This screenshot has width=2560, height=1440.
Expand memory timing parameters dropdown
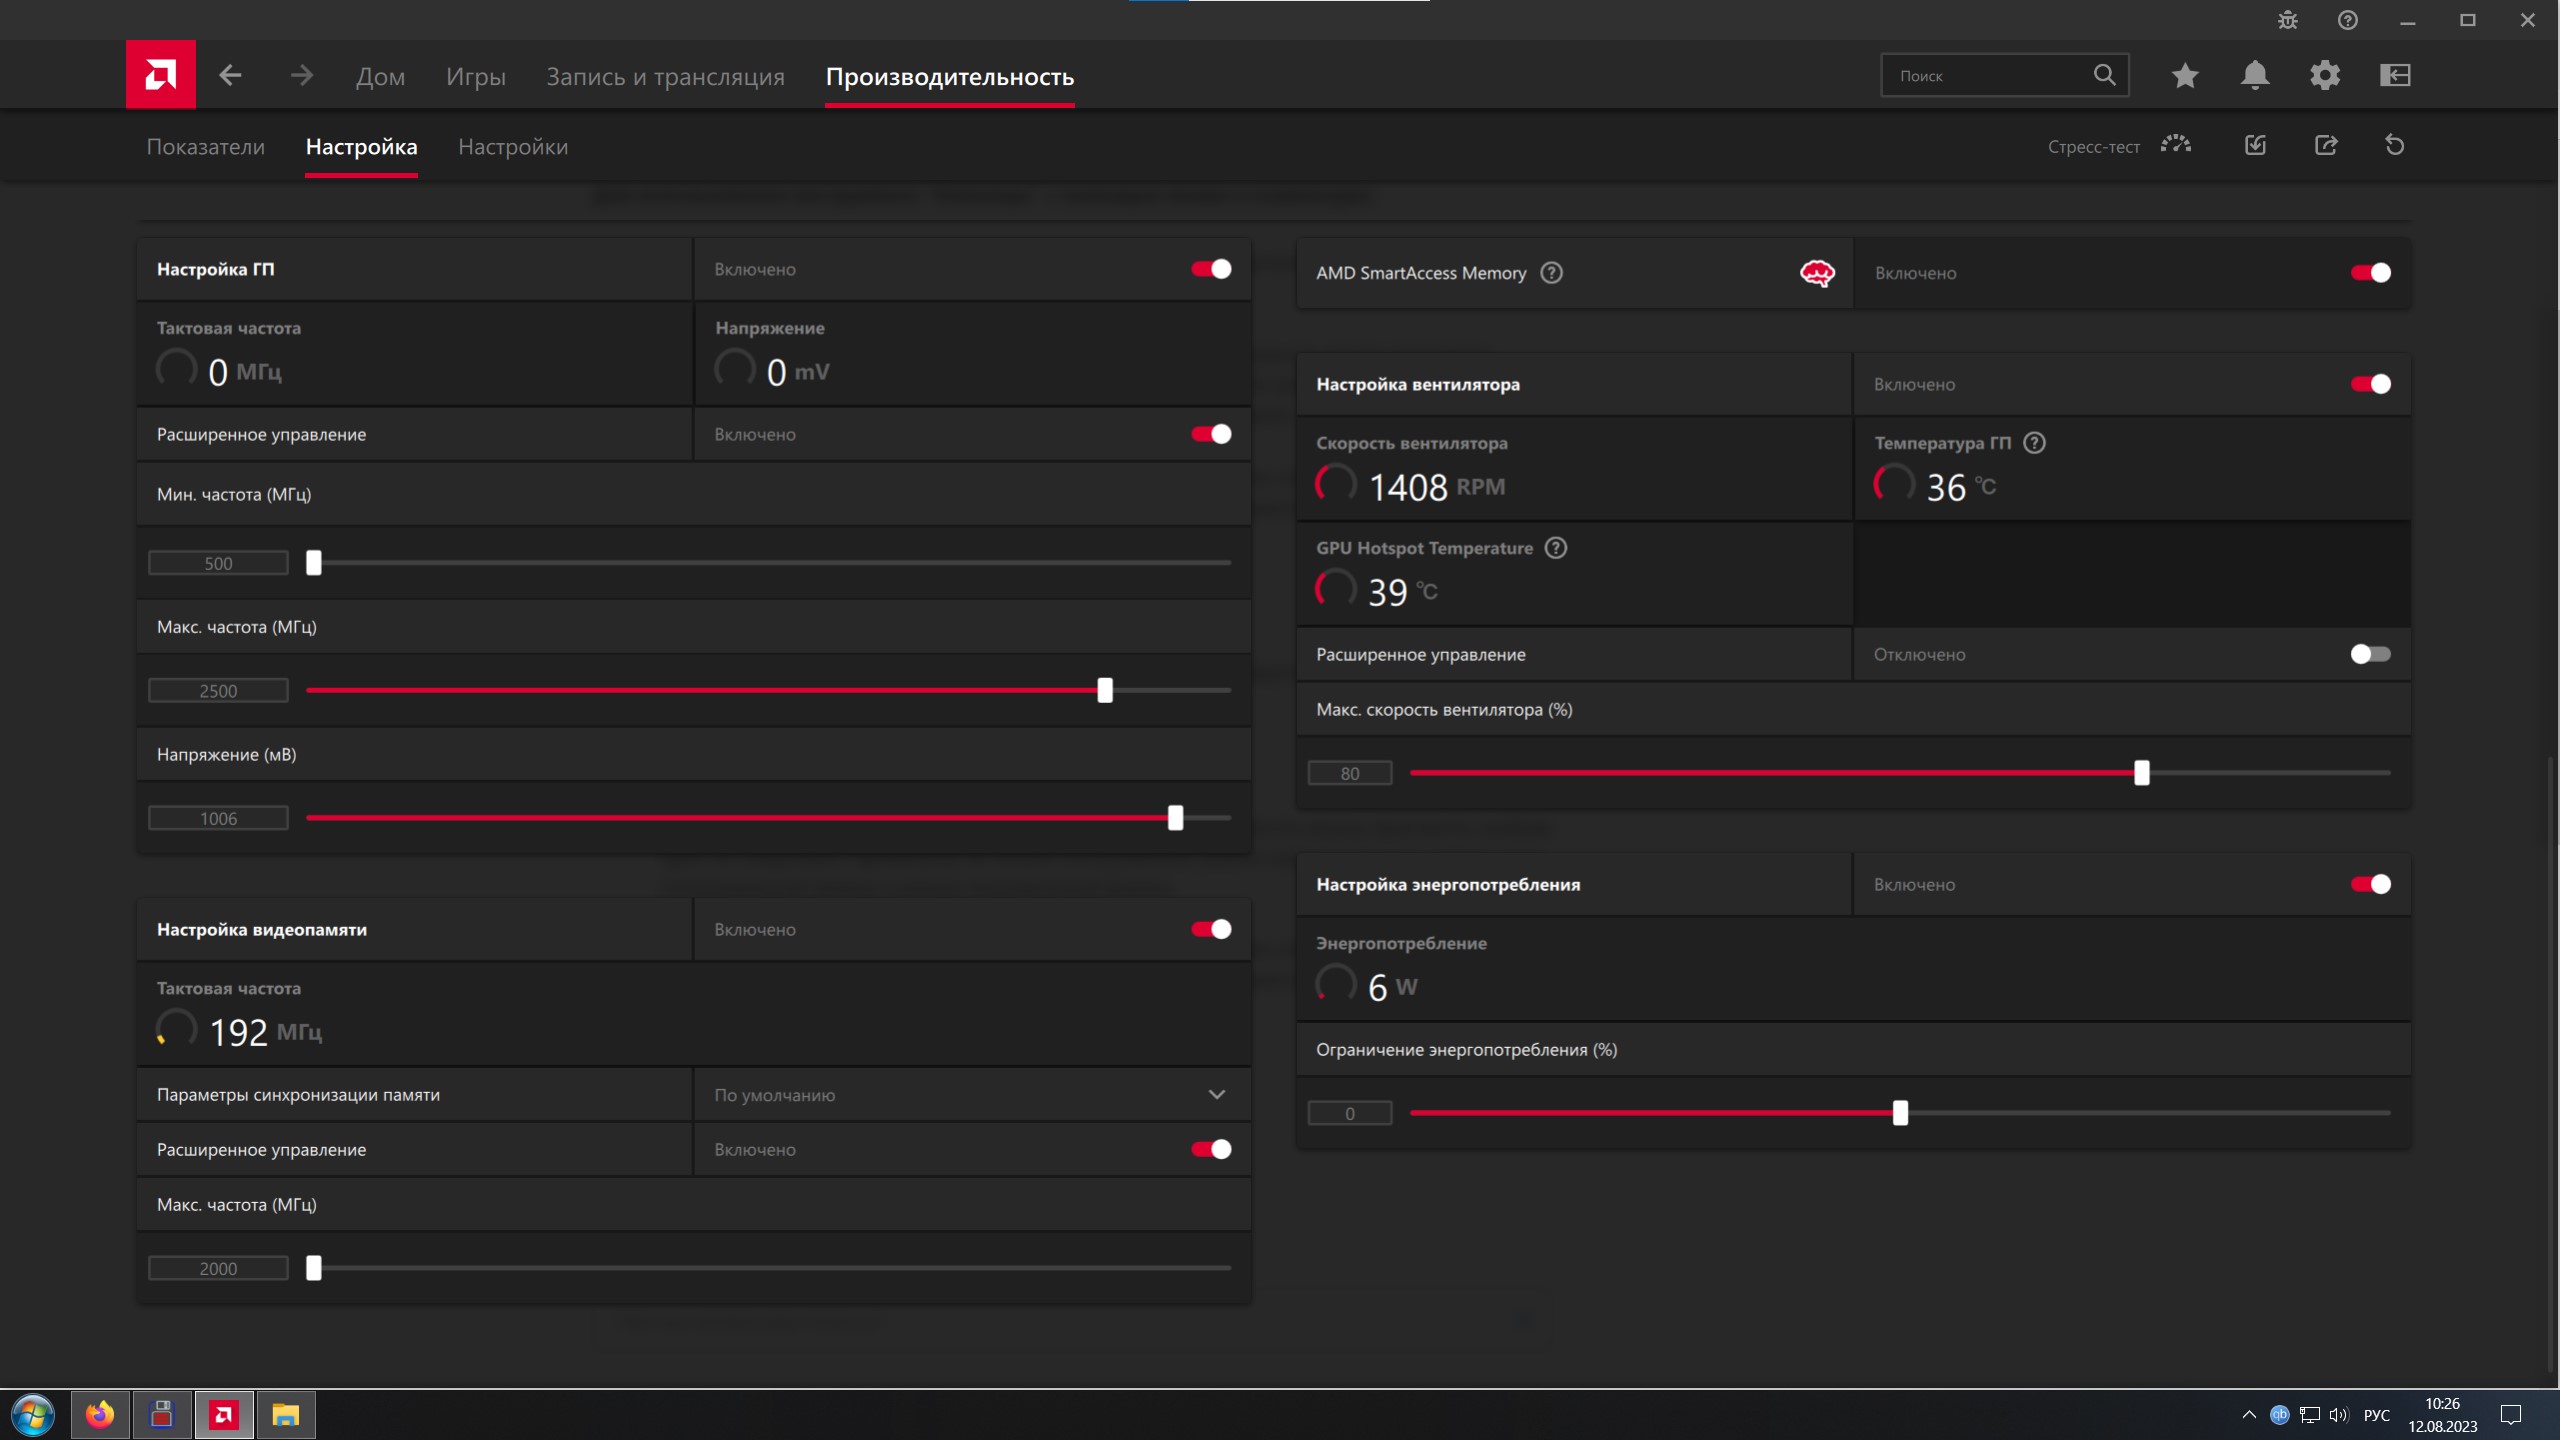[x=1216, y=1094]
